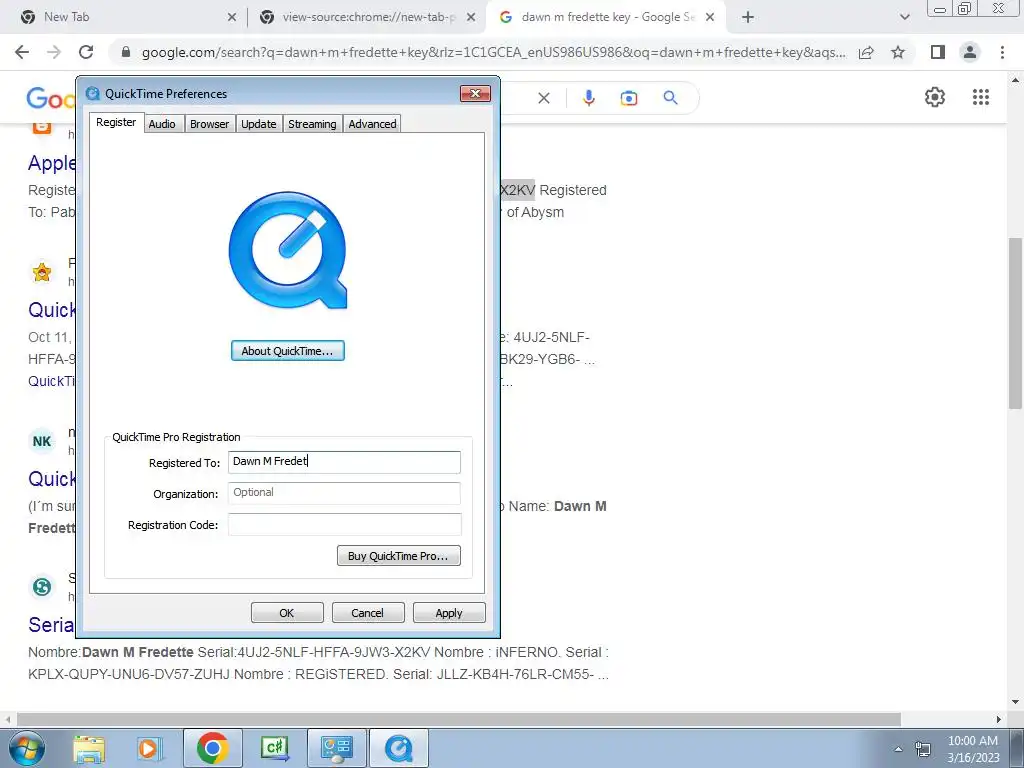The width and height of the screenshot is (1024, 768).
Task: Cancel the QuickTime Preferences dialog
Action: point(368,613)
